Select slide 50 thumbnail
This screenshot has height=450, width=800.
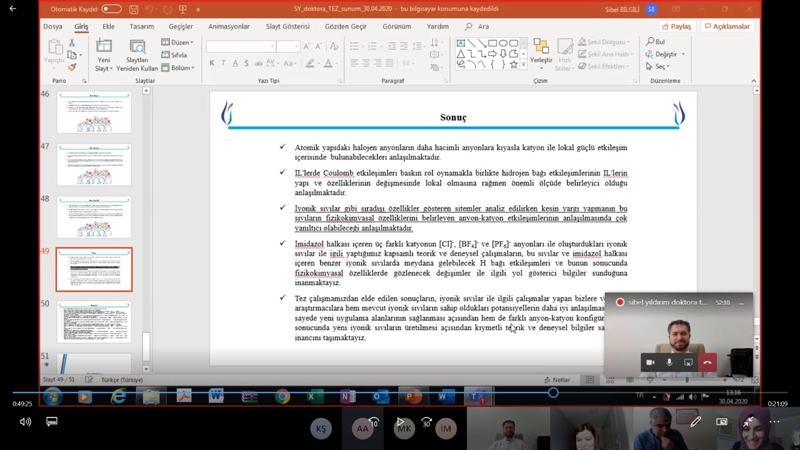coord(93,322)
